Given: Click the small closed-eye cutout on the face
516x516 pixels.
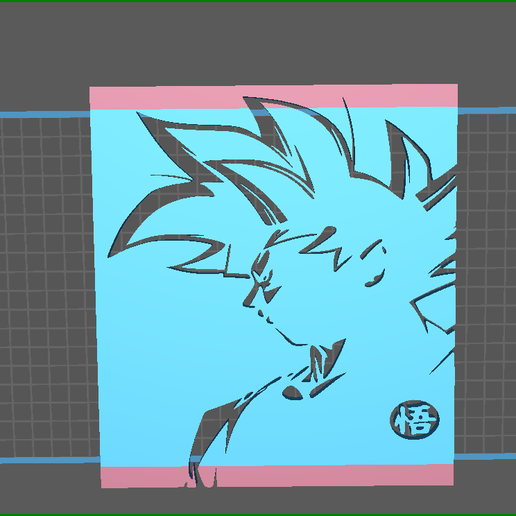Looking at the screenshot, I should [375, 279].
